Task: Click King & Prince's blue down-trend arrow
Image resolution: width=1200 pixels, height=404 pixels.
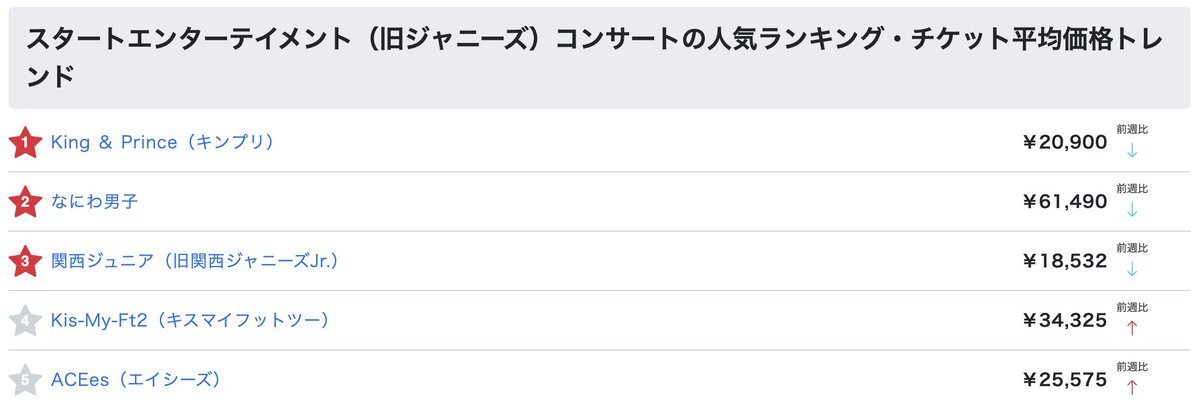Action: click(1132, 151)
